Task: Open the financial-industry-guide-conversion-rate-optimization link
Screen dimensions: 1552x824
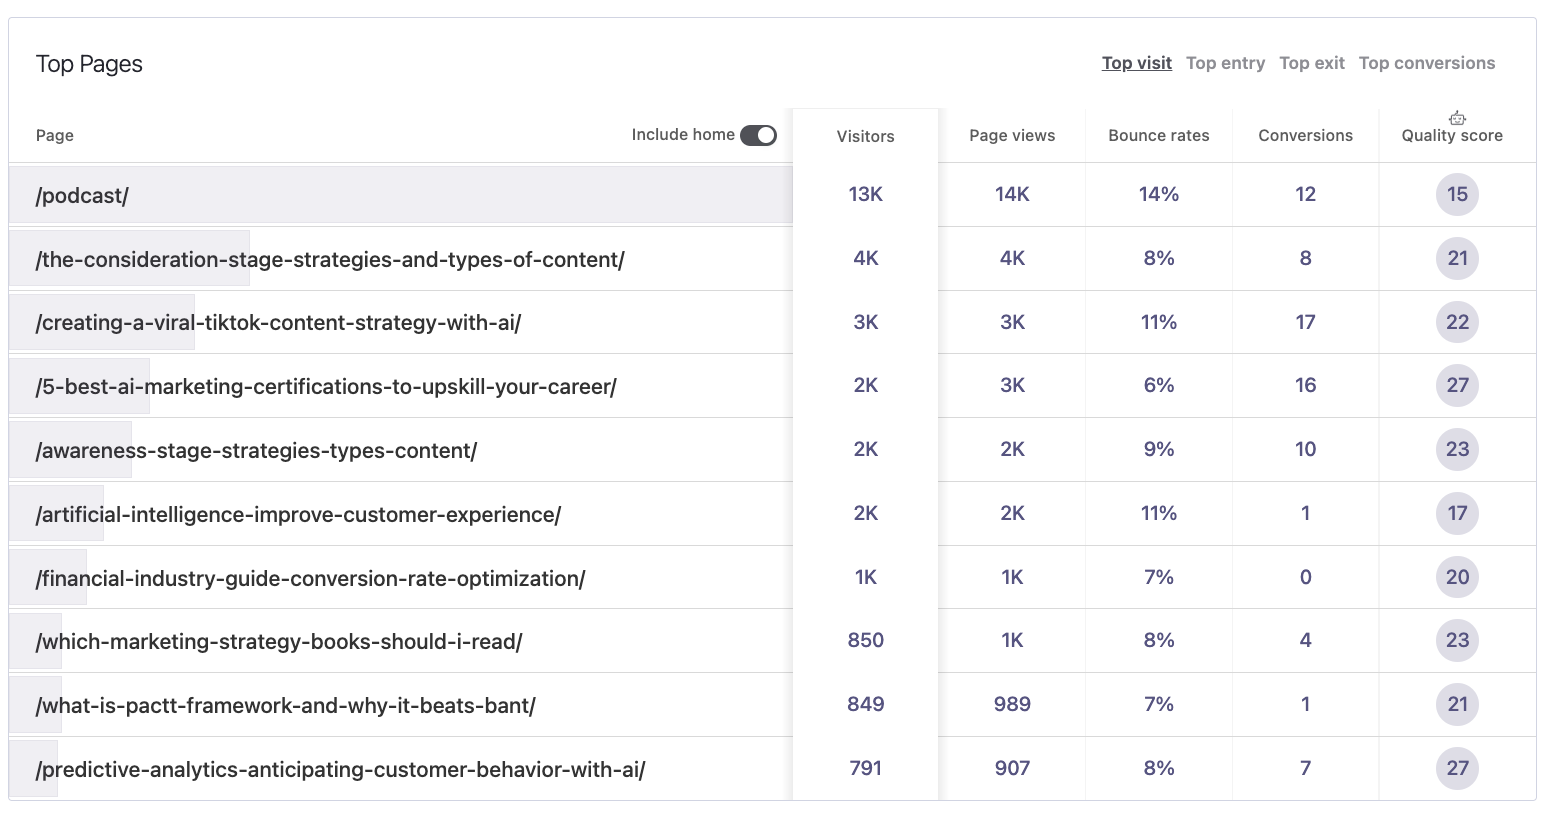Action: click(x=310, y=579)
